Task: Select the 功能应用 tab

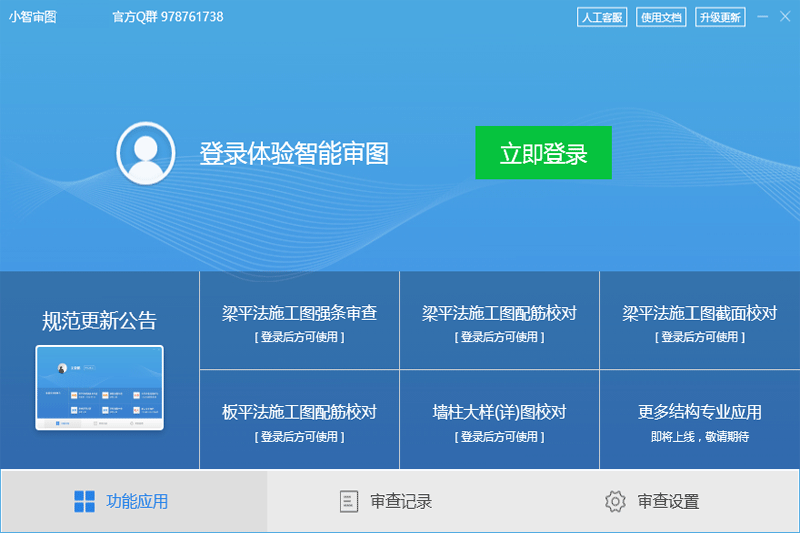Action: (134, 501)
